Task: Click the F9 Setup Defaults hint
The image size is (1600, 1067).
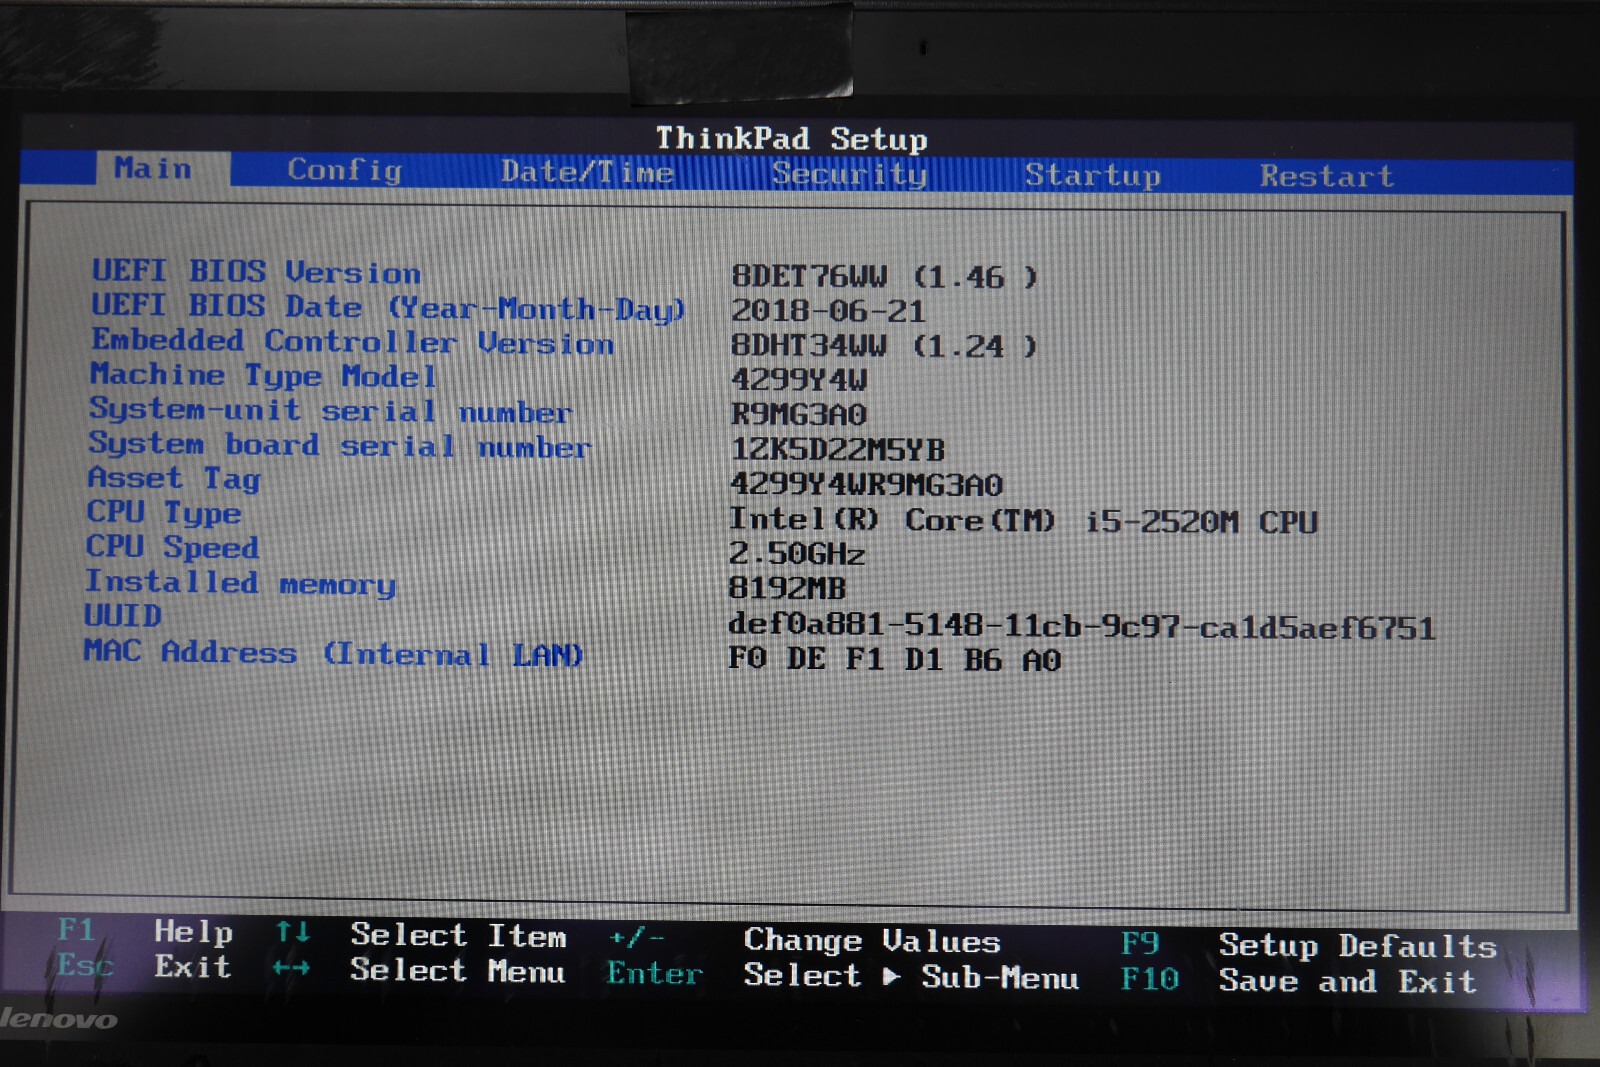Action: 1308,945
